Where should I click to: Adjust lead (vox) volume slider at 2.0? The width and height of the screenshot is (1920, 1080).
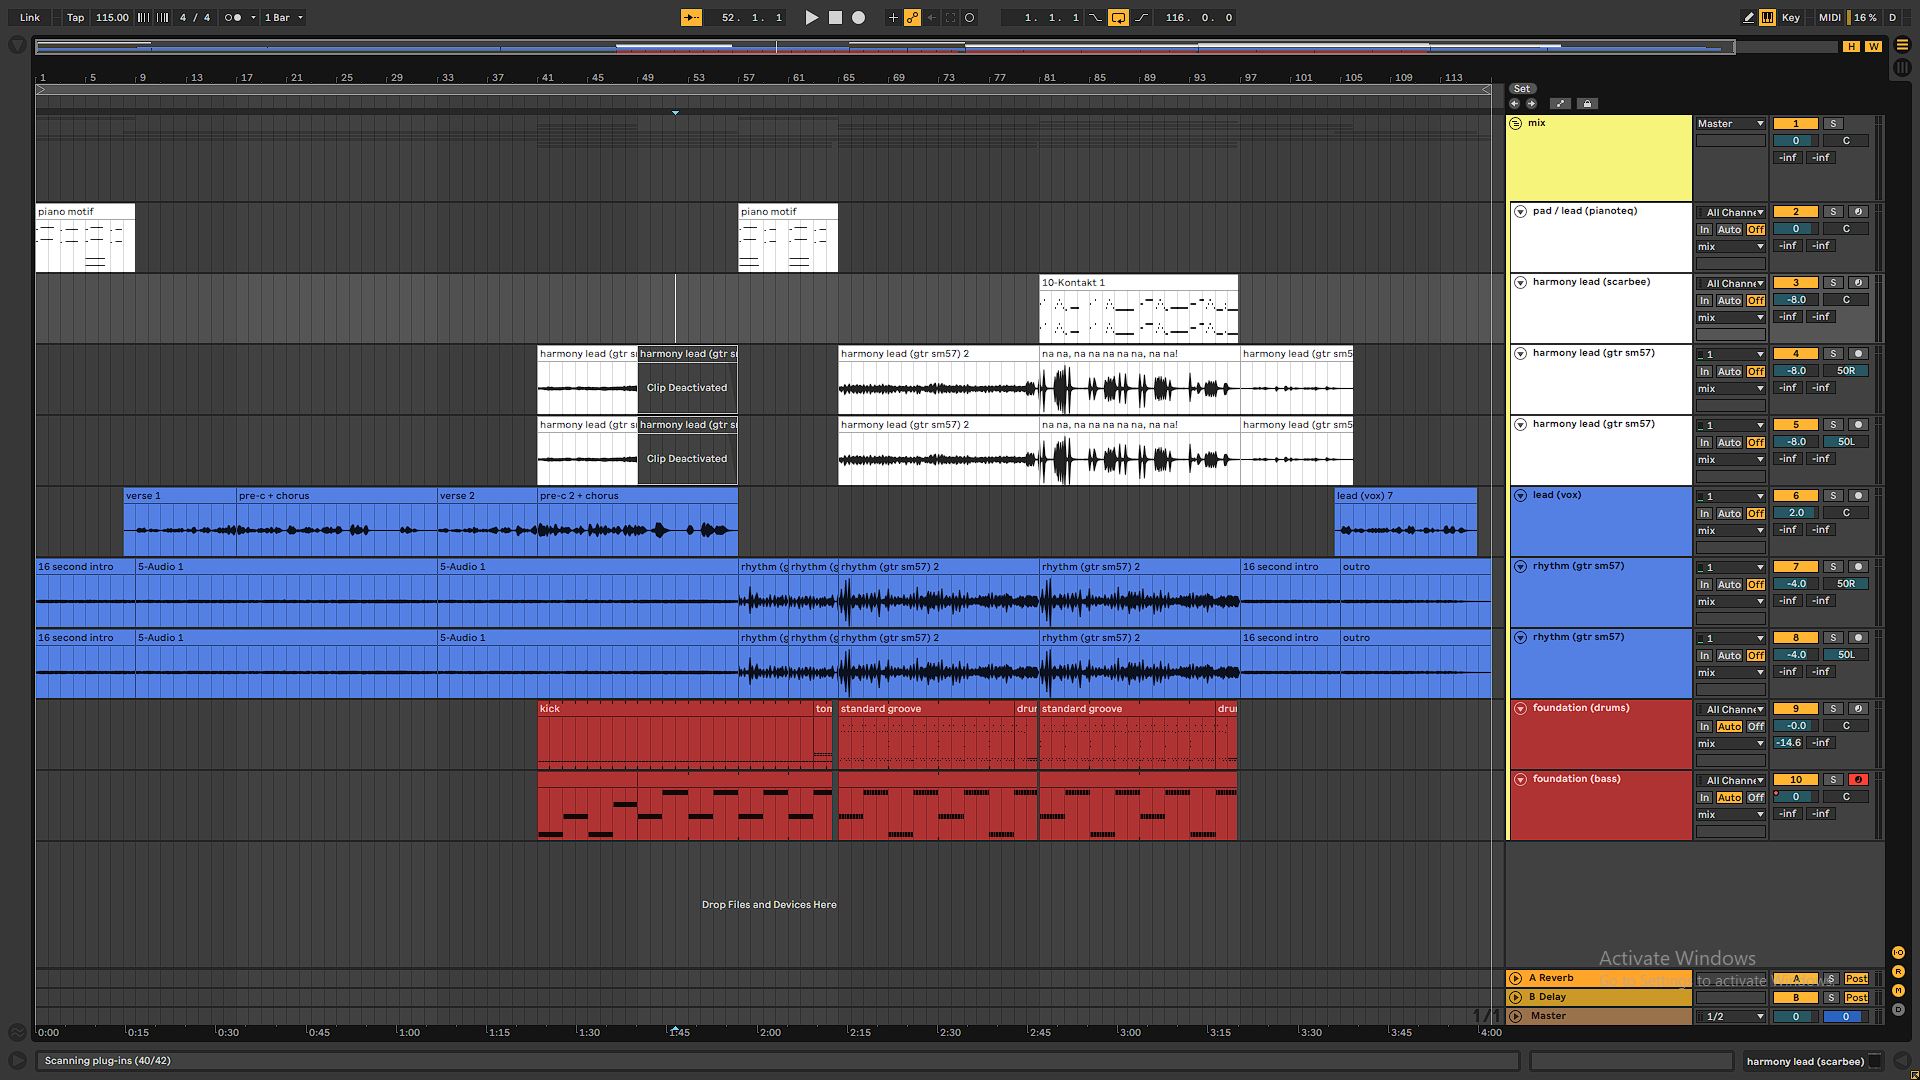coord(1795,513)
